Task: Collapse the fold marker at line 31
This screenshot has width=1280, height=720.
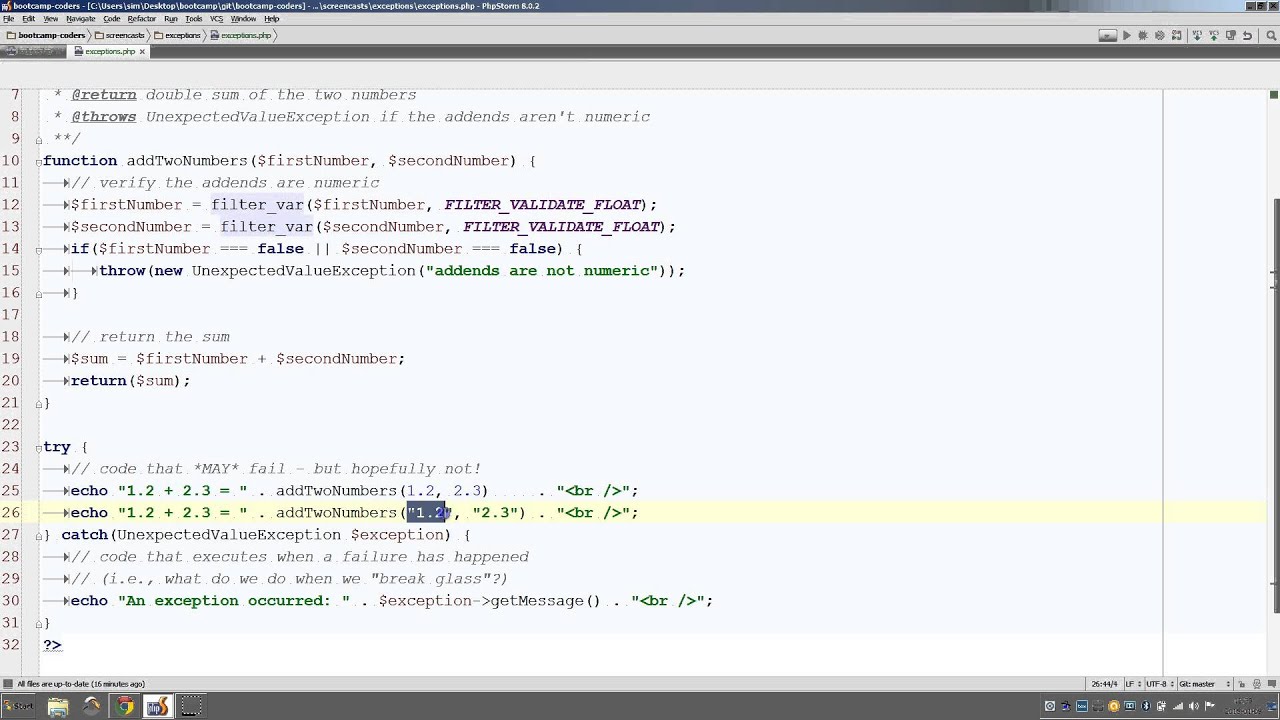Action: [39, 623]
